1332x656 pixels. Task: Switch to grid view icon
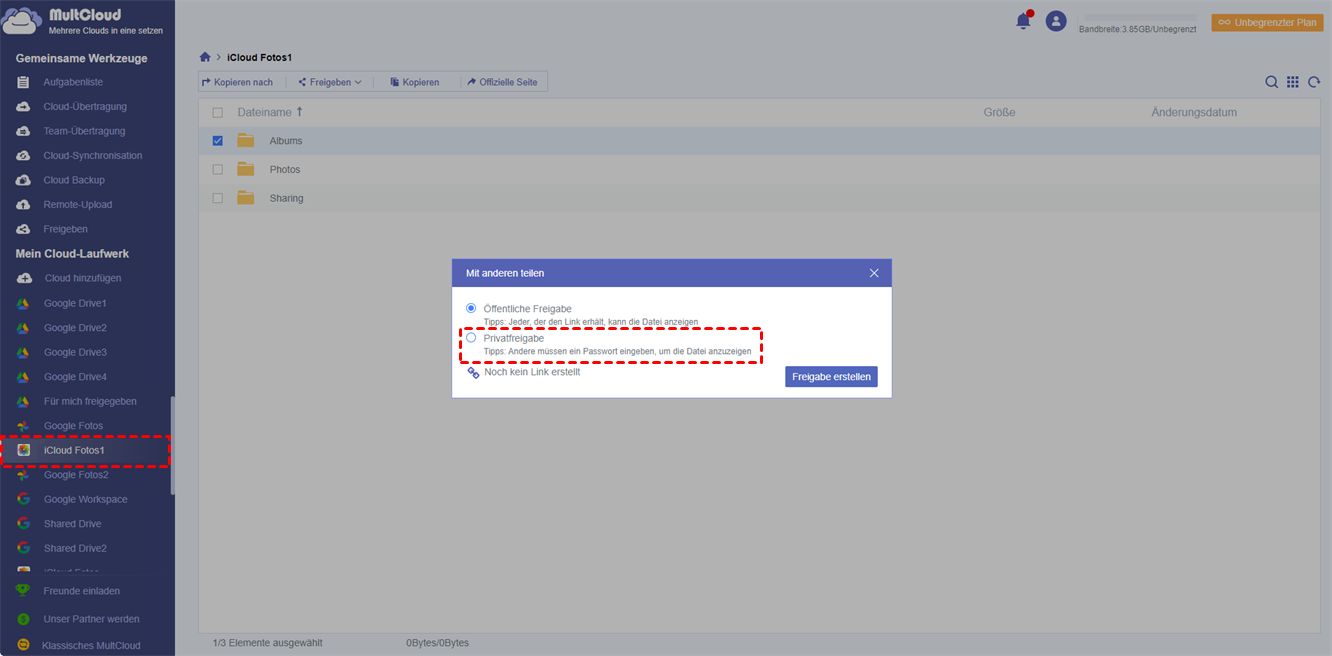point(1293,82)
